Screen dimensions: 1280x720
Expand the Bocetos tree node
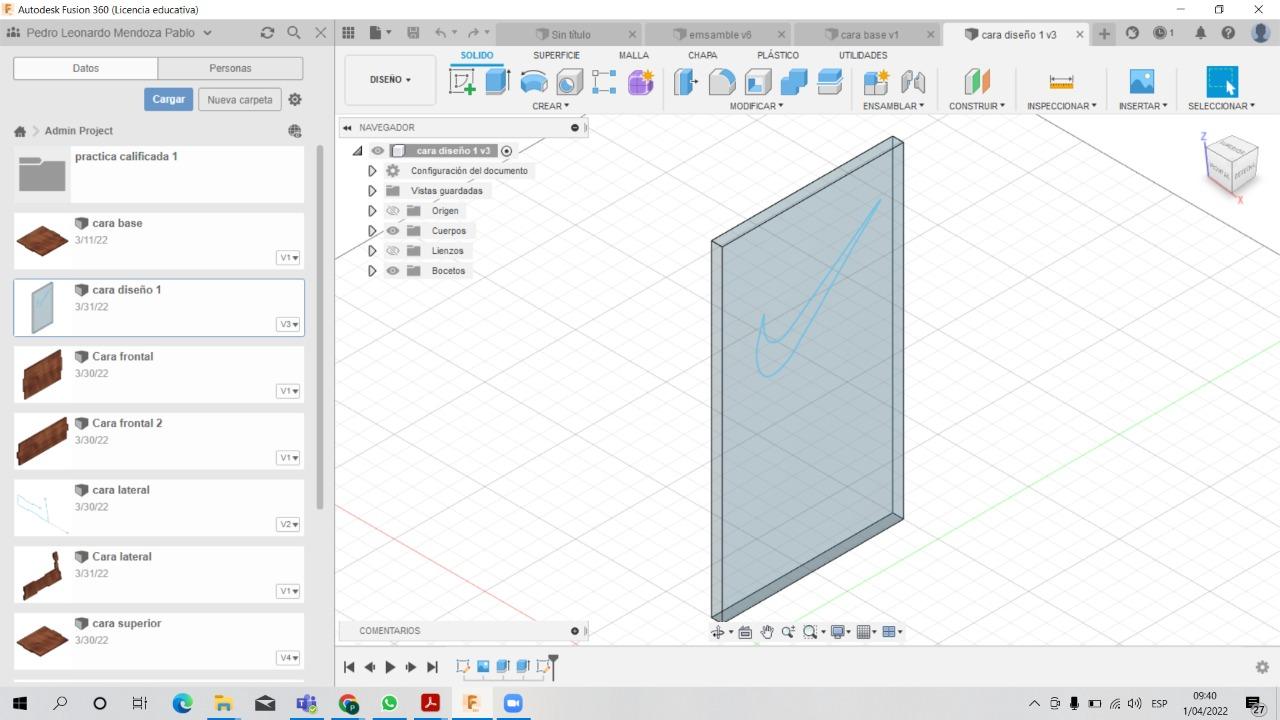(372, 271)
